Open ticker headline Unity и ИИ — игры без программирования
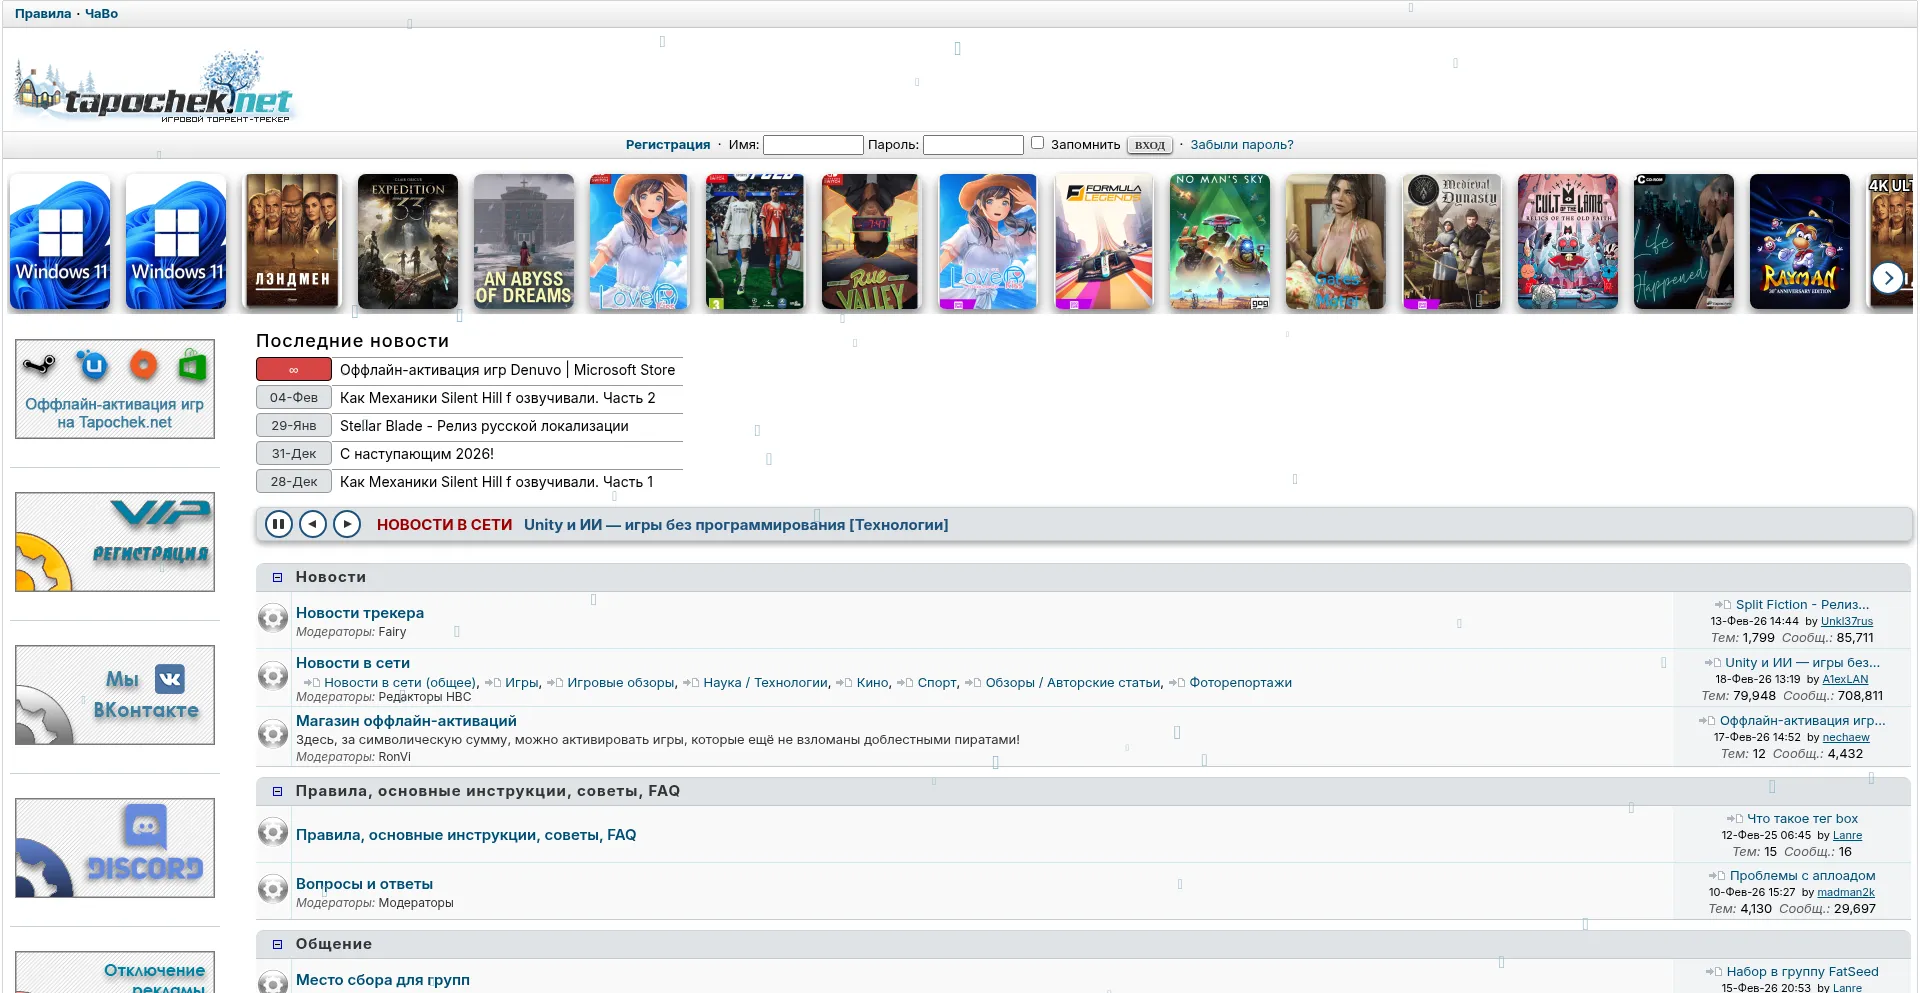Viewport: 1920px width, 993px height. [x=736, y=525]
